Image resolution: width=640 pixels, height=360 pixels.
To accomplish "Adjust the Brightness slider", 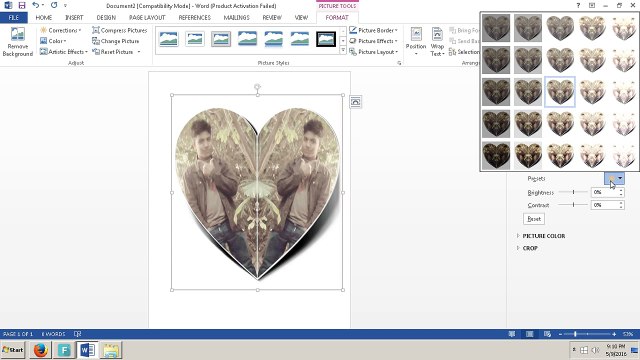I will 573,192.
